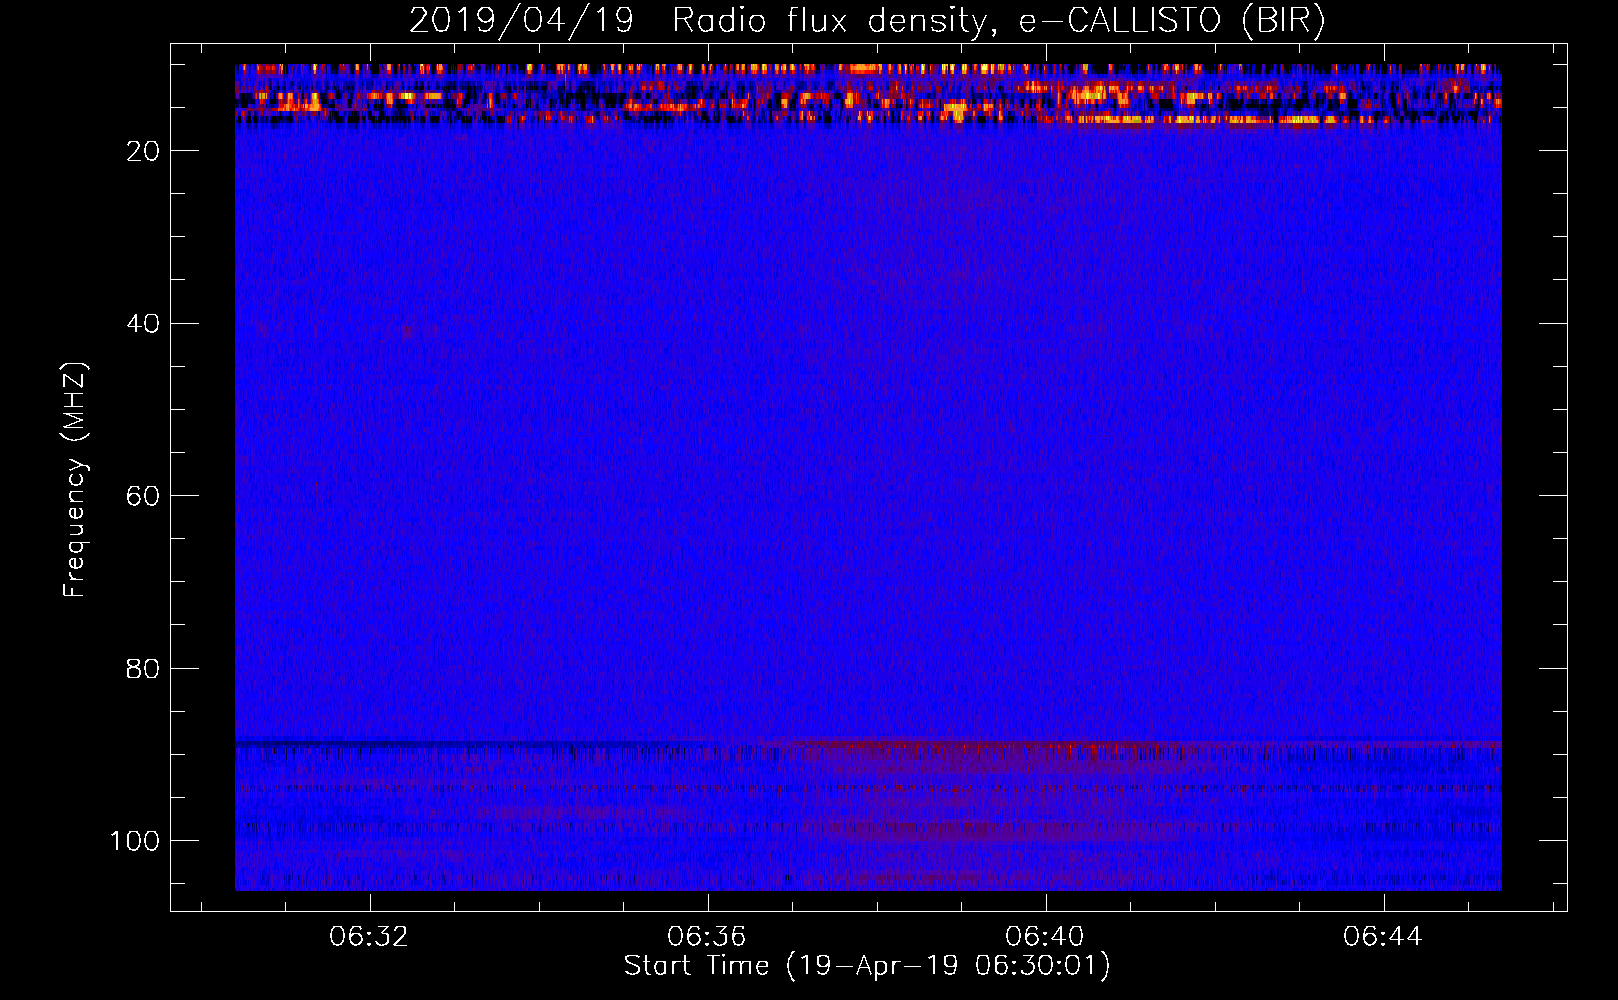The image size is (1618, 1000).
Task: Click the 60 MHz frequency tick label
Action: click(143, 496)
